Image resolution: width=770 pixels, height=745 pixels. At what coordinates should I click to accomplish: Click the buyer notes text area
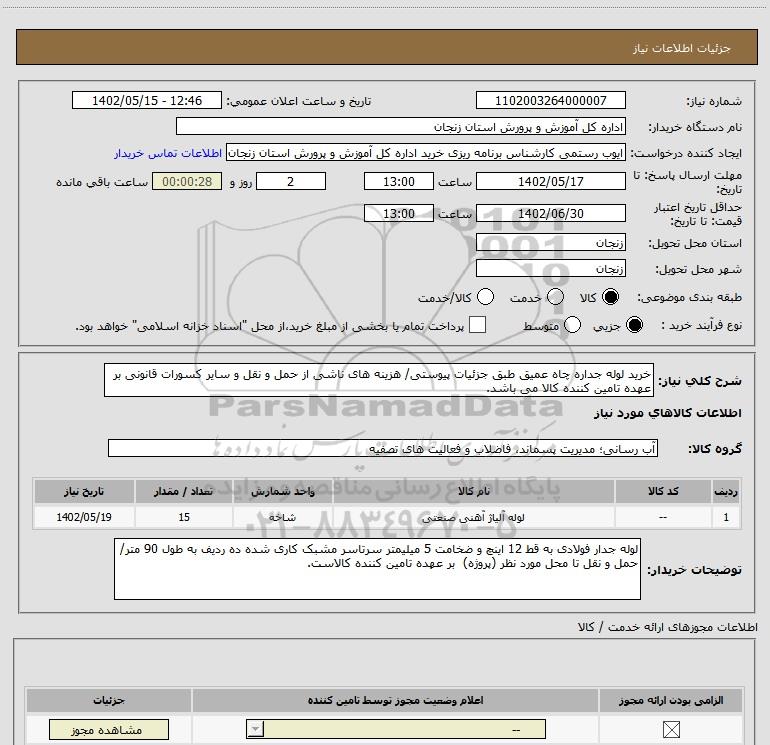click(x=377, y=569)
